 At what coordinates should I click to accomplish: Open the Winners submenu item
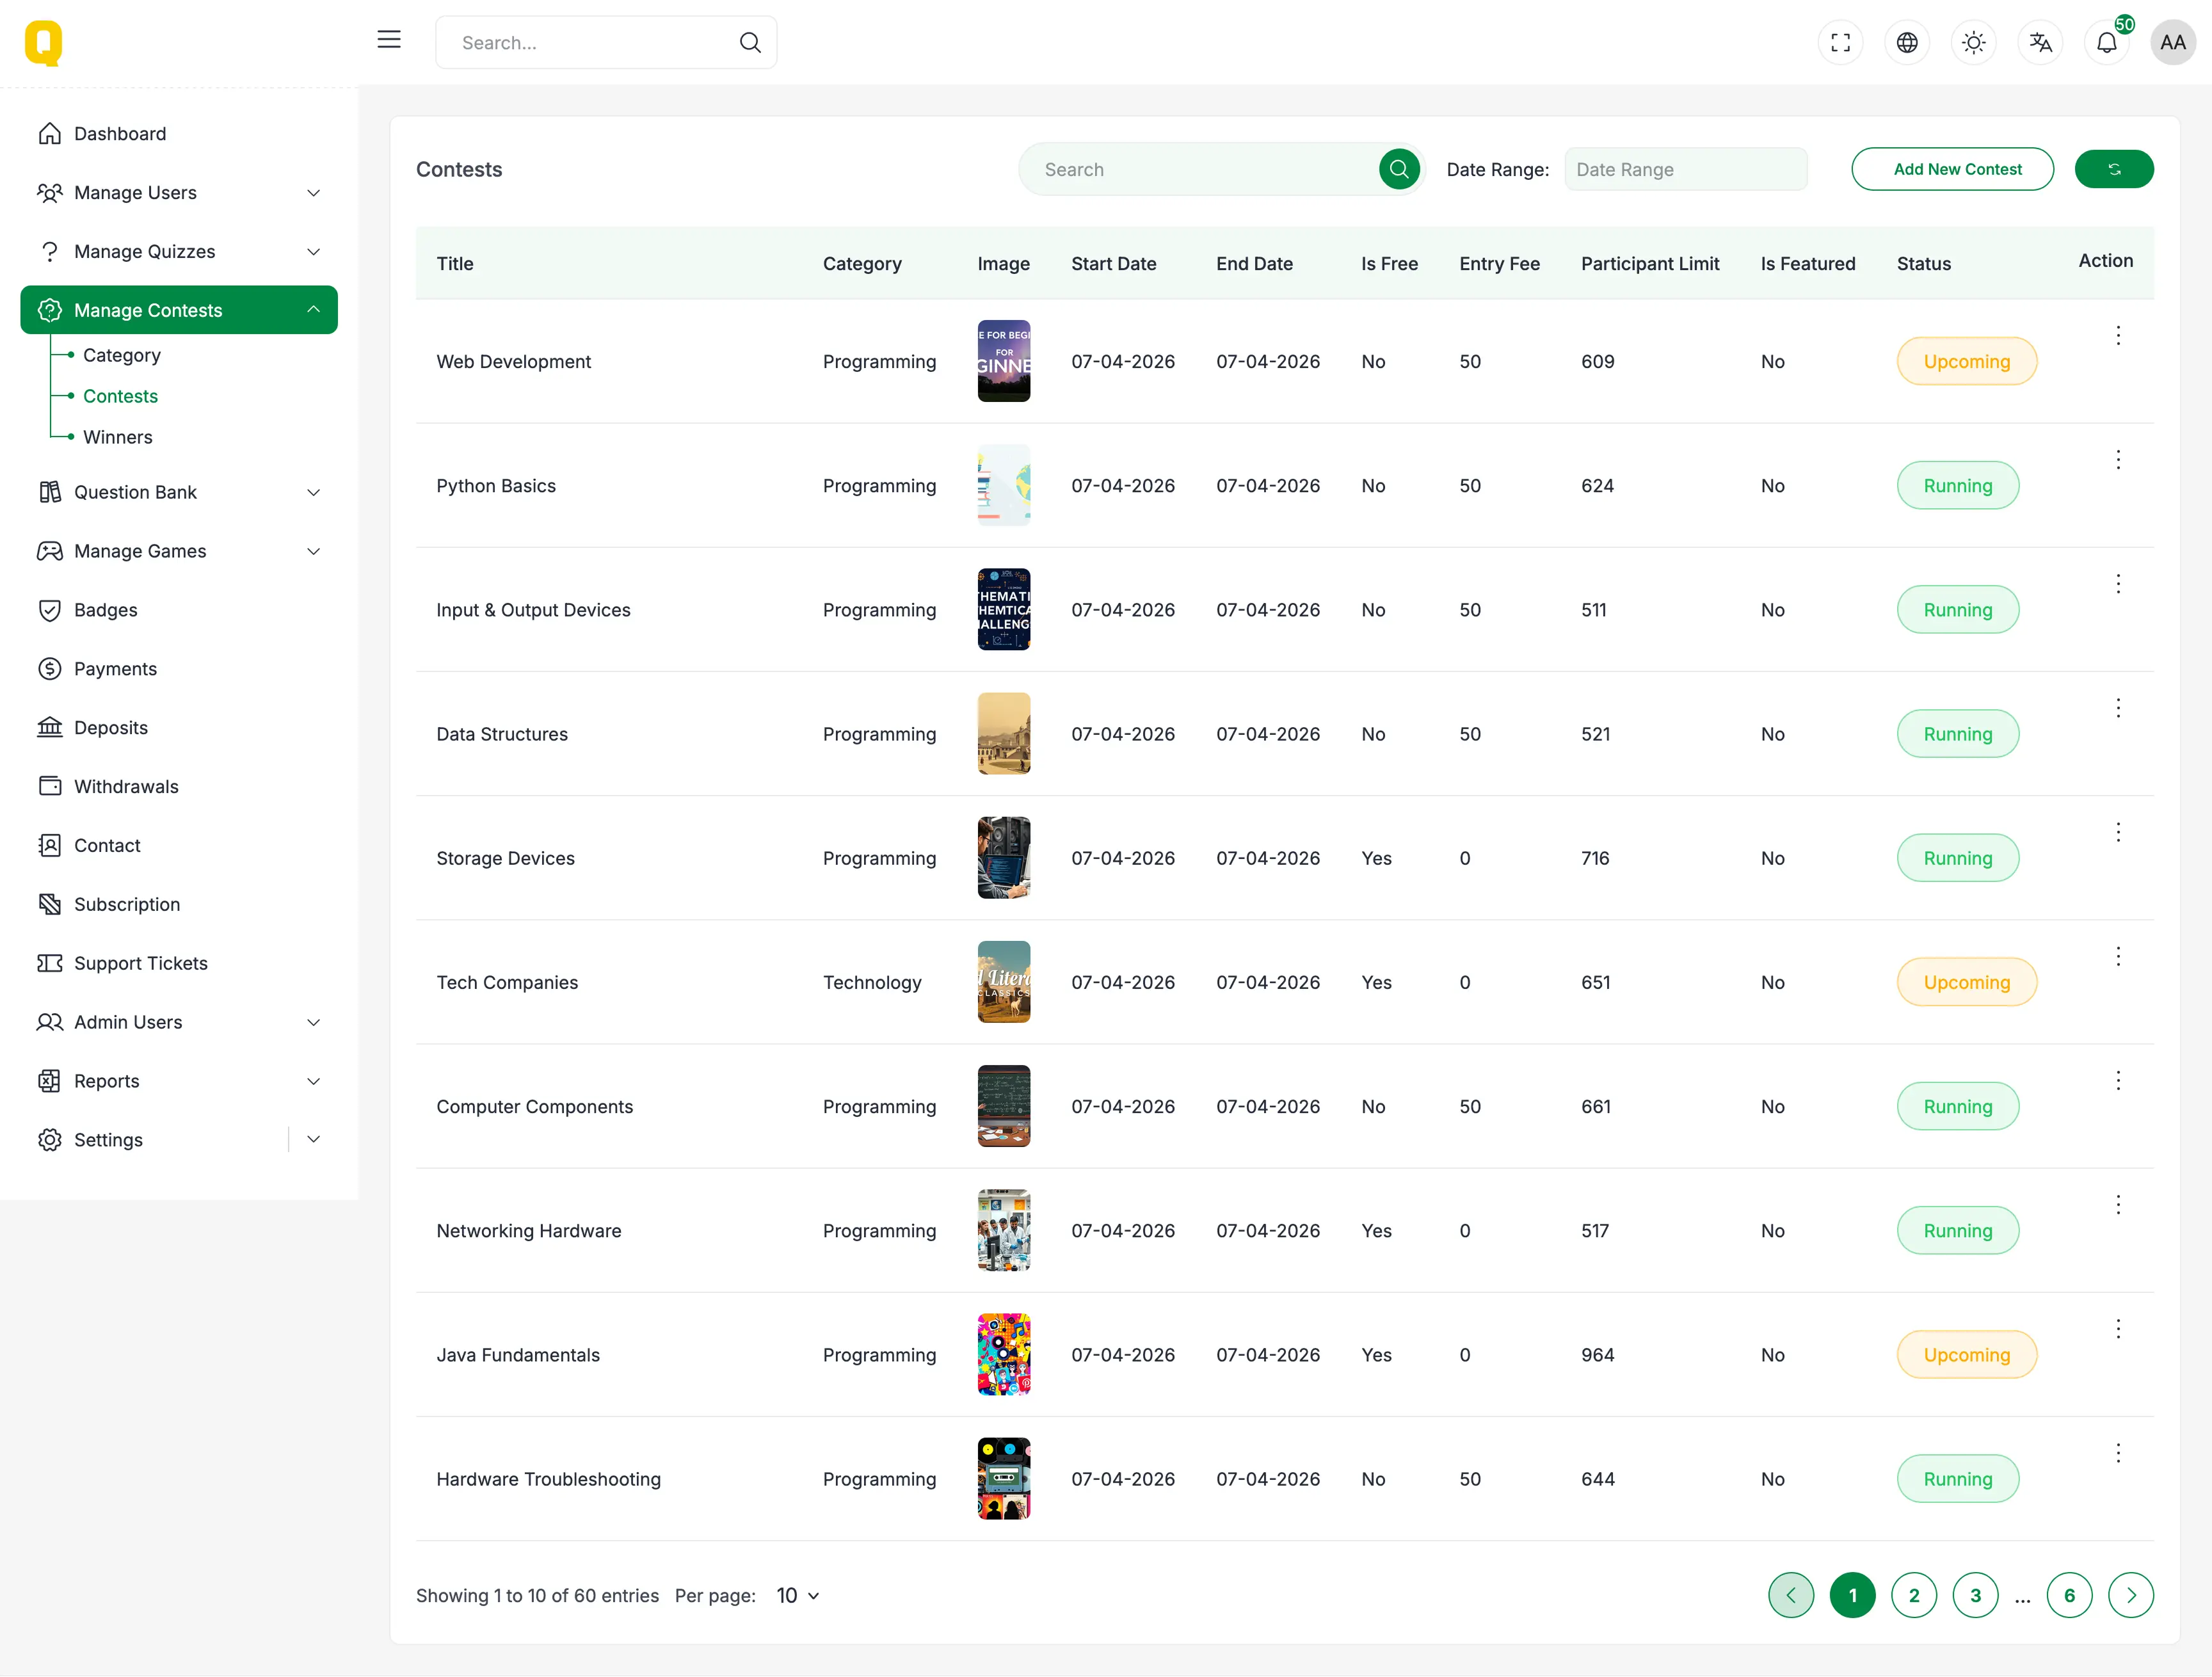coord(118,437)
